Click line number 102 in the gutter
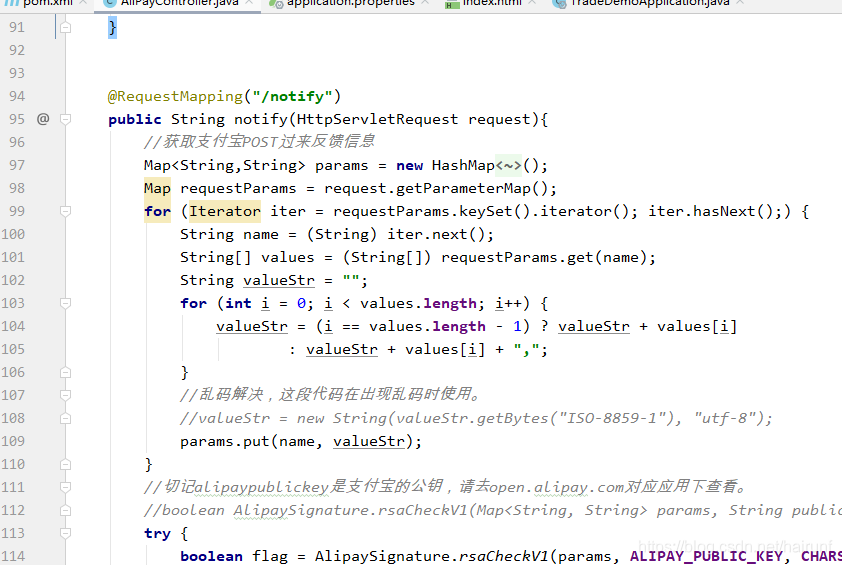Screen dimensions: 842x565 [x=13, y=280]
